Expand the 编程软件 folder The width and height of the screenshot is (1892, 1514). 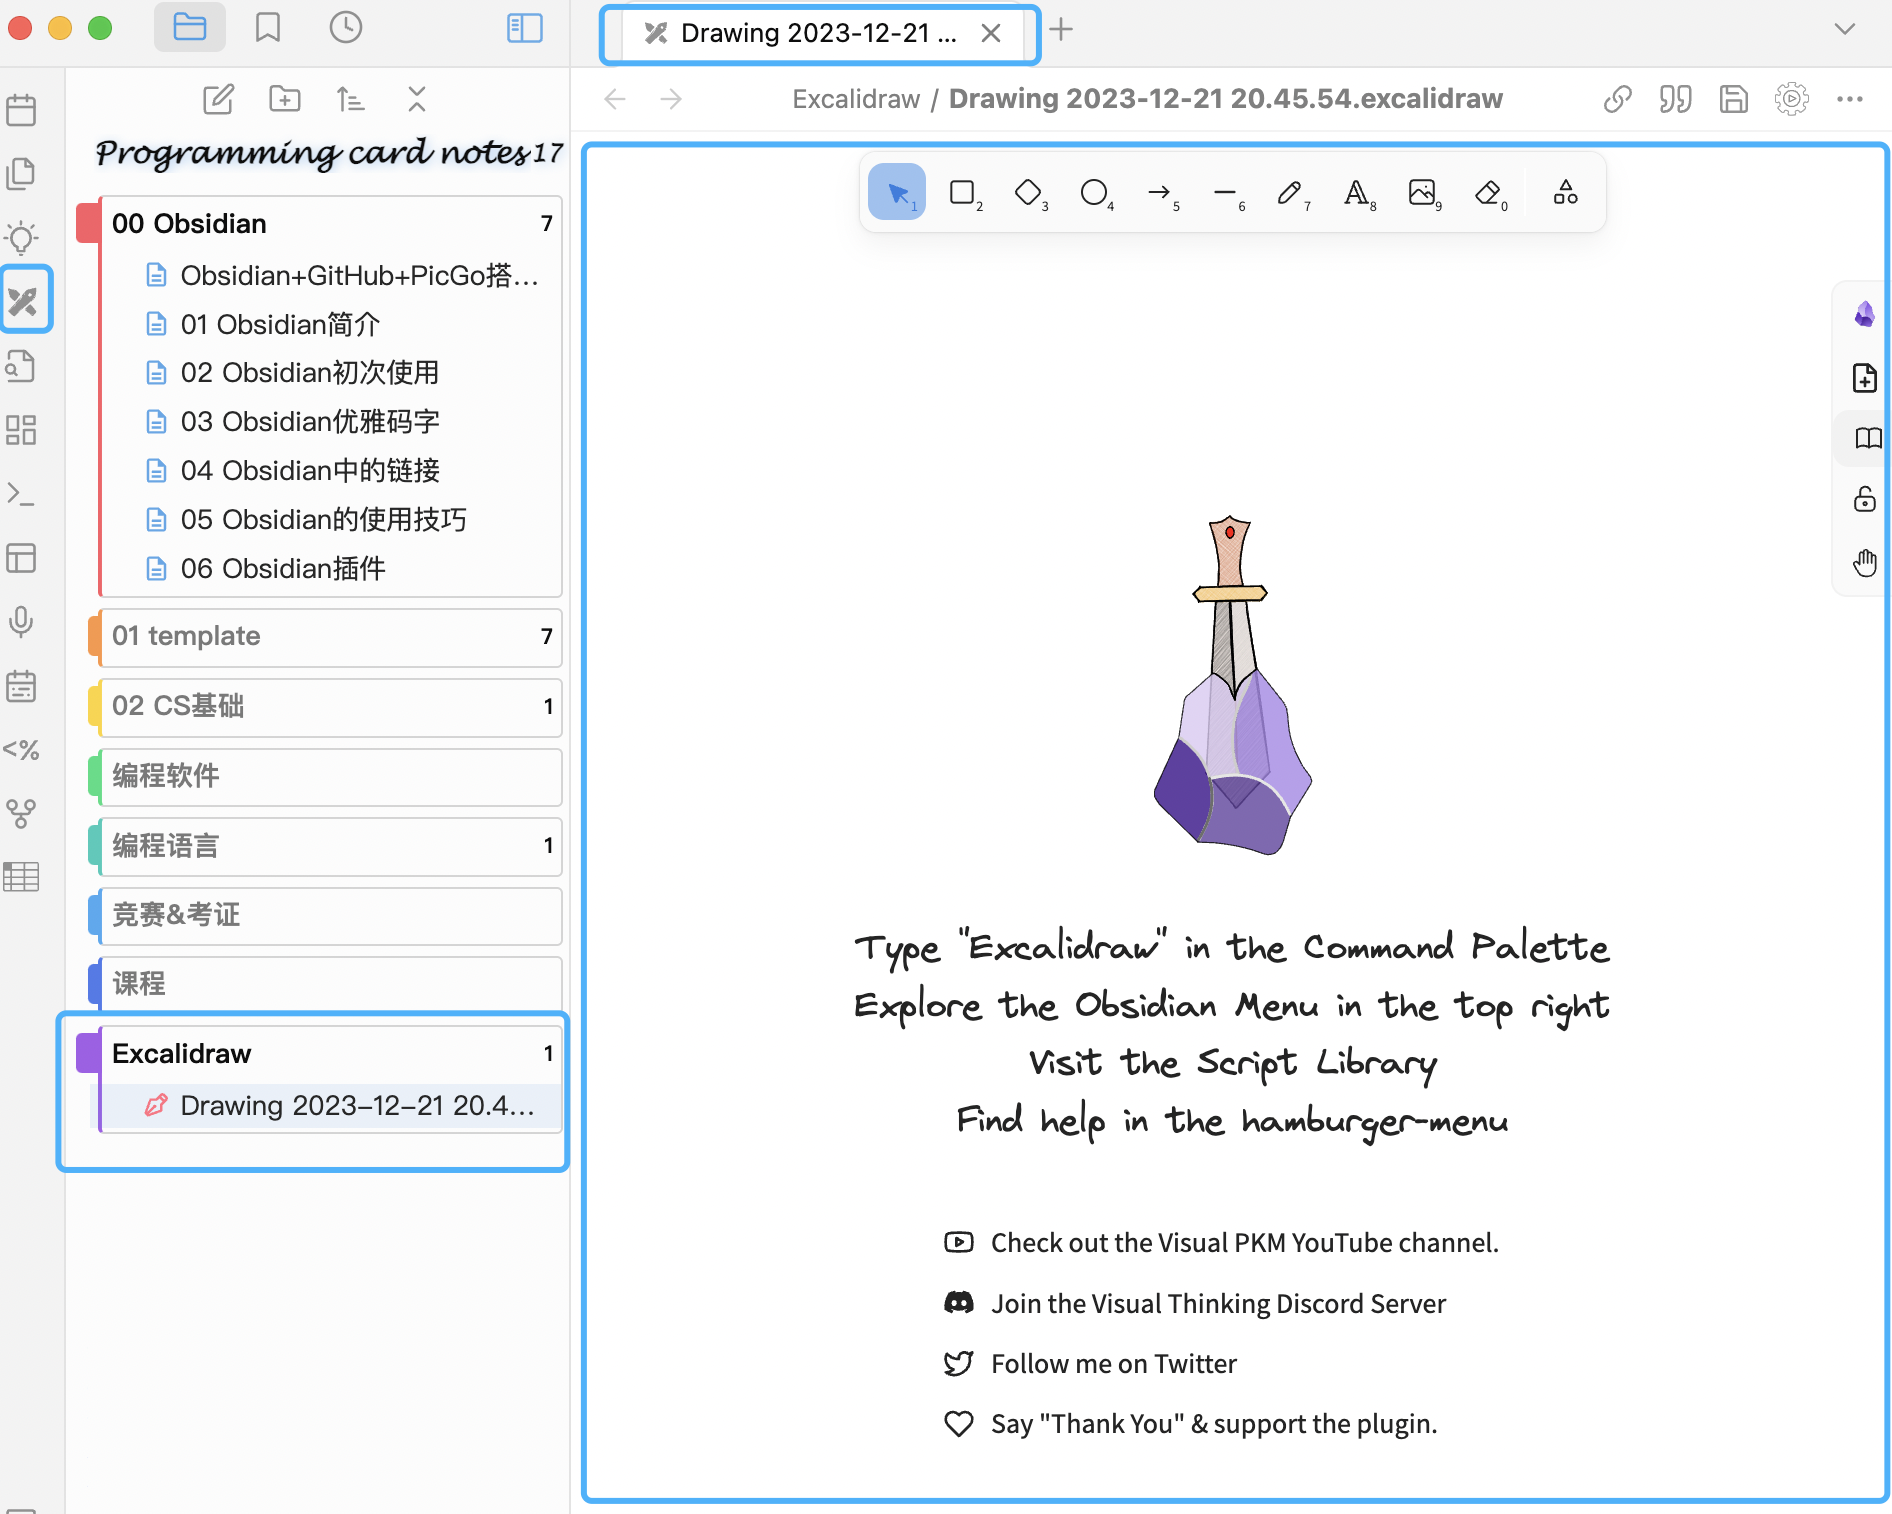[x=331, y=776]
